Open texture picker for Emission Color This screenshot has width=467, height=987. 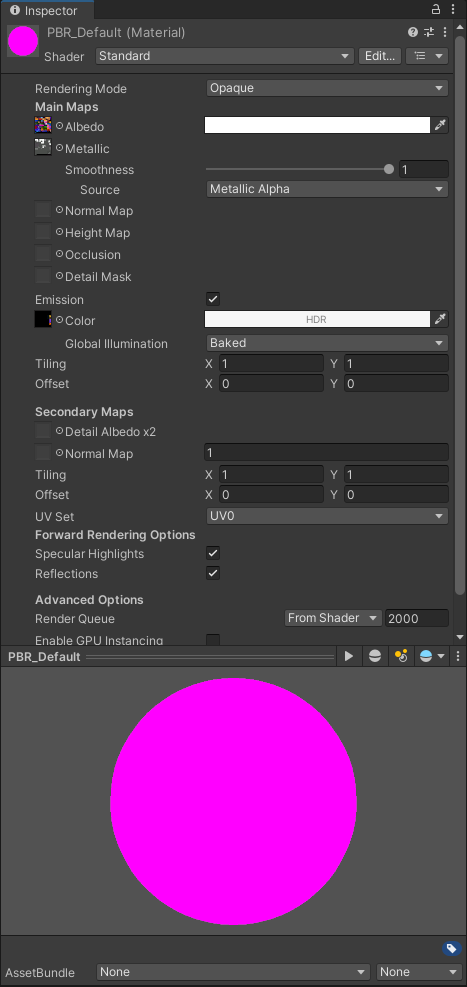(60, 319)
